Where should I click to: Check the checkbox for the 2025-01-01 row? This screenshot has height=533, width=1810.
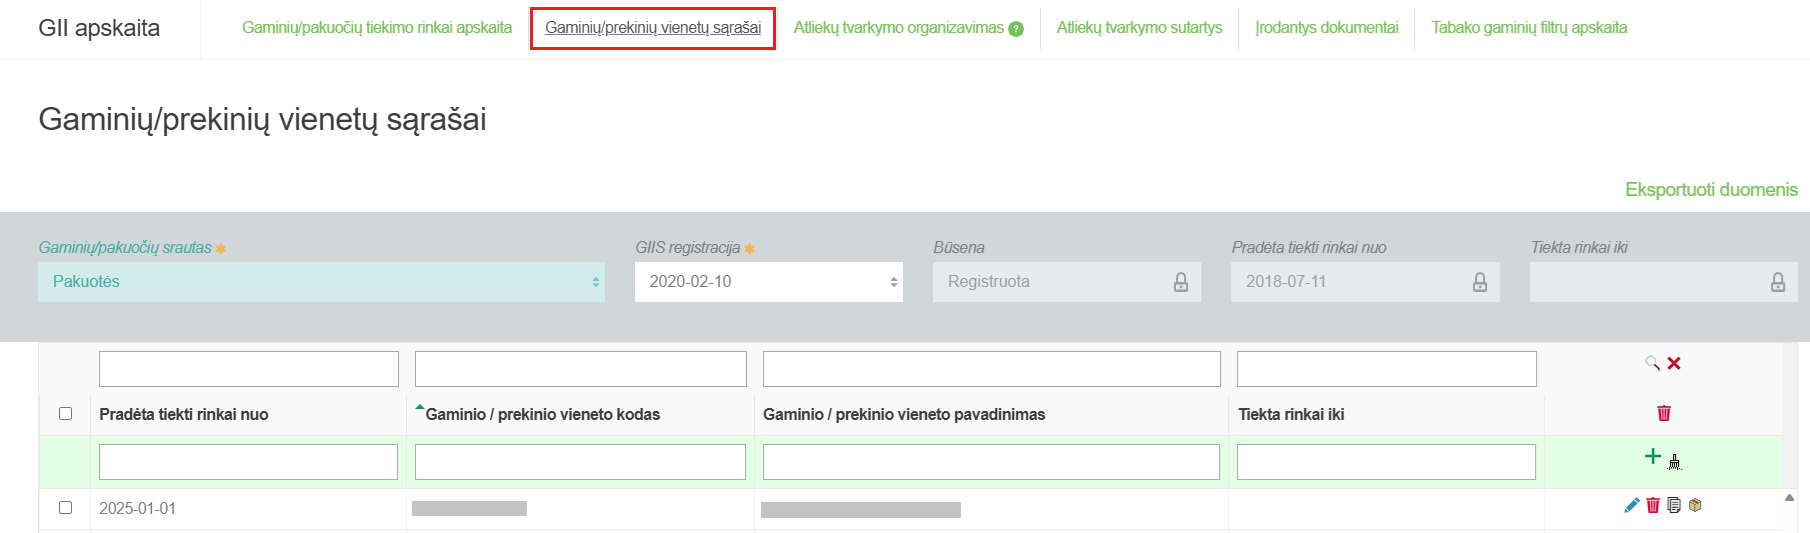tap(66, 507)
